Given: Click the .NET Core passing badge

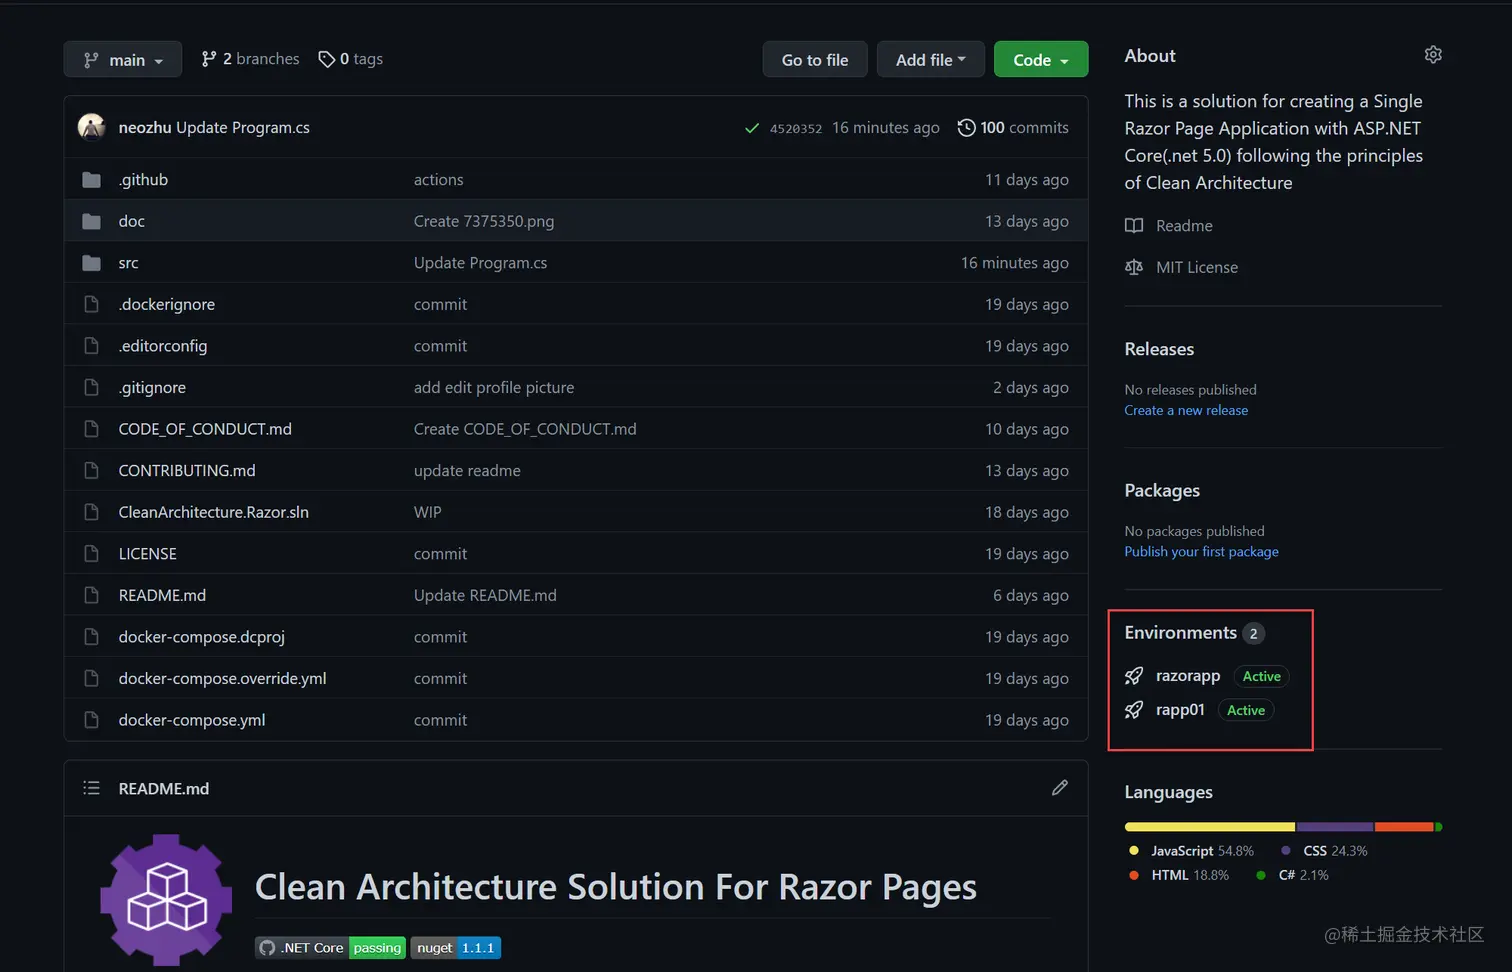Looking at the screenshot, I should (x=330, y=948).
